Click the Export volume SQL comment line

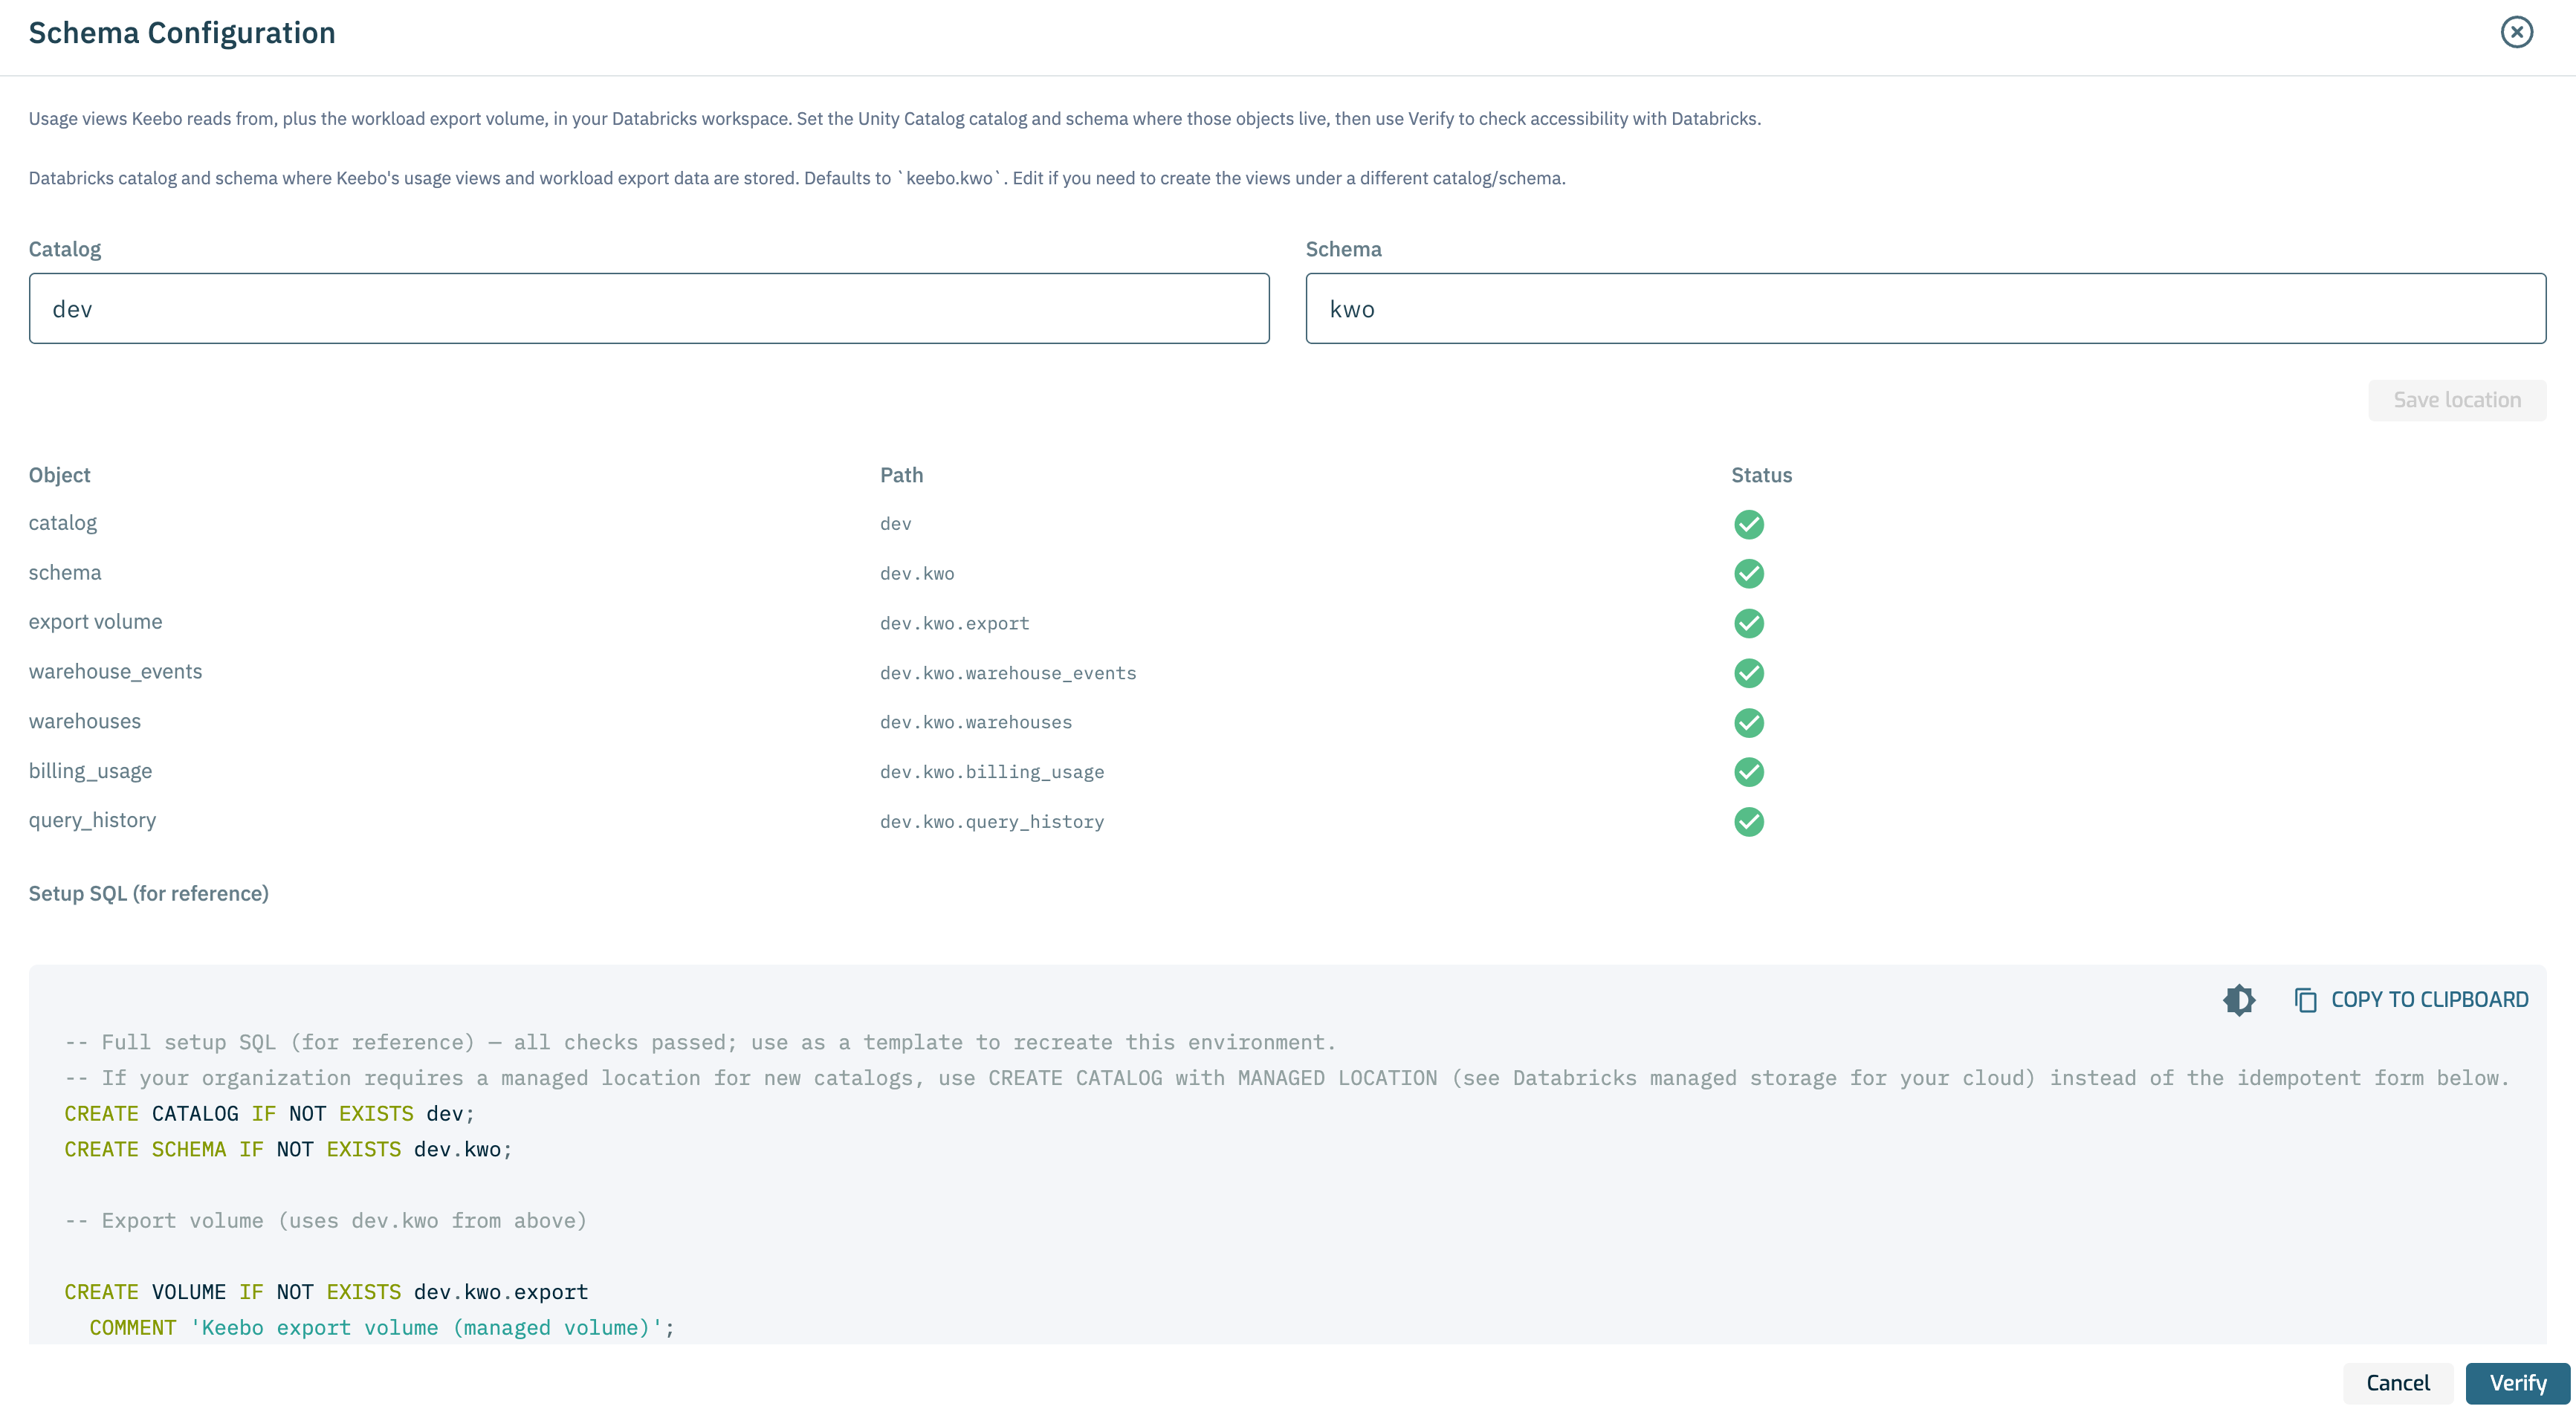pyautogui.click(x=325, y=1220)
